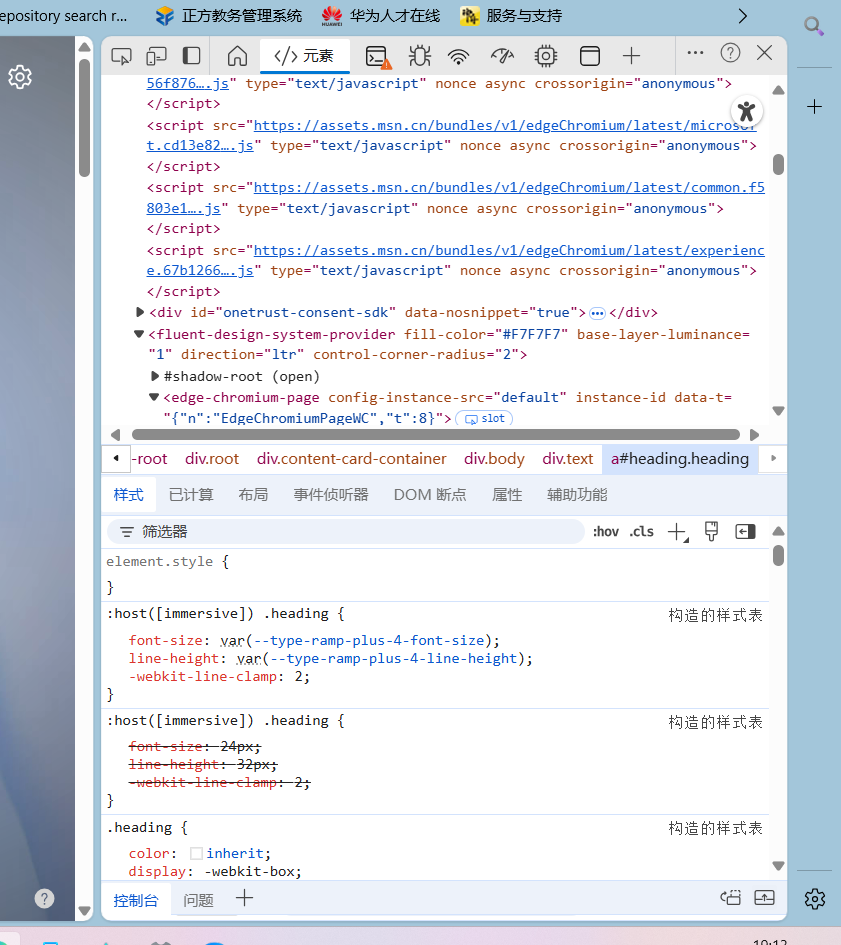Toggle element classes with .cls
Screen dimensions: 841x945
pos(641,532)
